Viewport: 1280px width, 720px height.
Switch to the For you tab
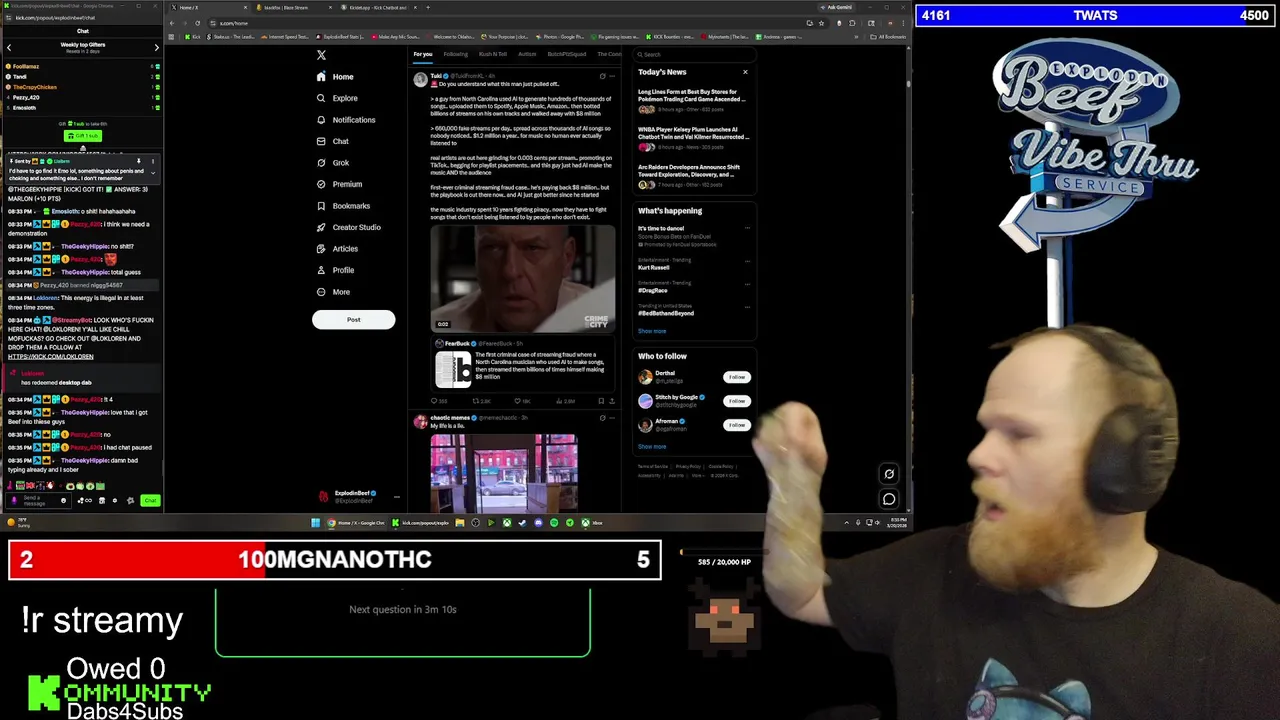[x=423, y=54]
